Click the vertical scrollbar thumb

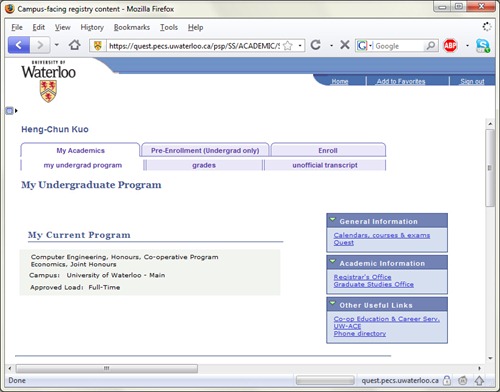[x=490, y=168]
